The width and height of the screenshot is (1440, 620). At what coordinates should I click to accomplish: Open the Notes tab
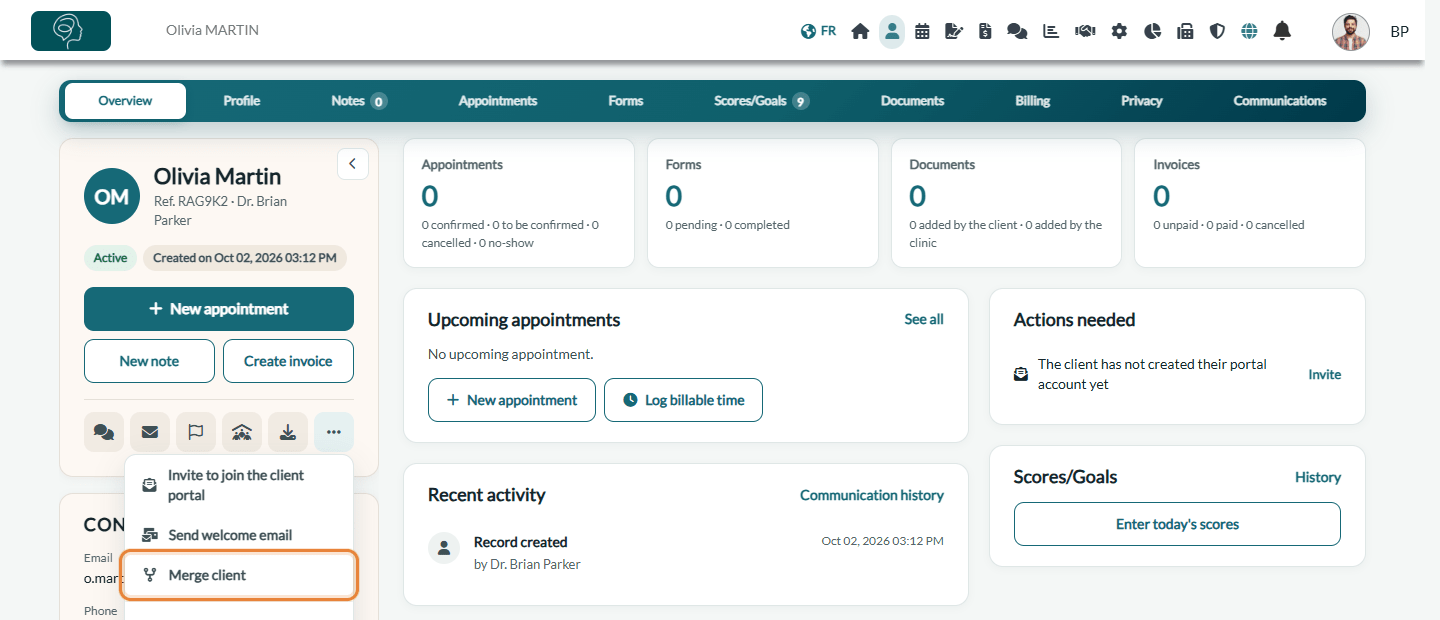tap(359, 101)
